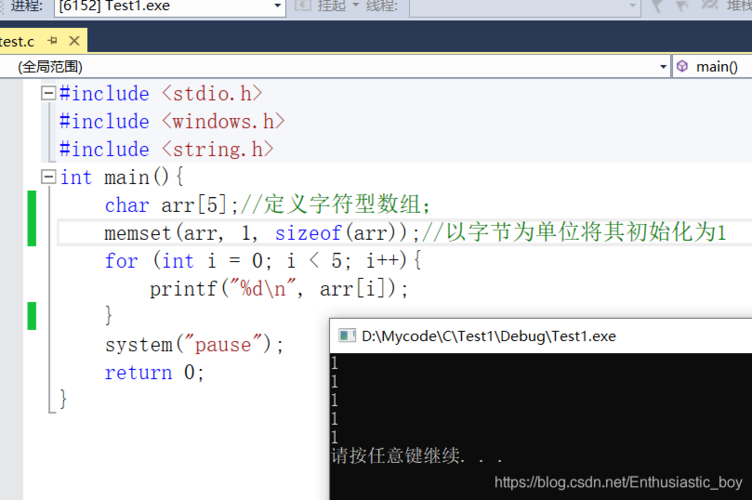
Task: Collapse the #include block
Action: (48, 93)
